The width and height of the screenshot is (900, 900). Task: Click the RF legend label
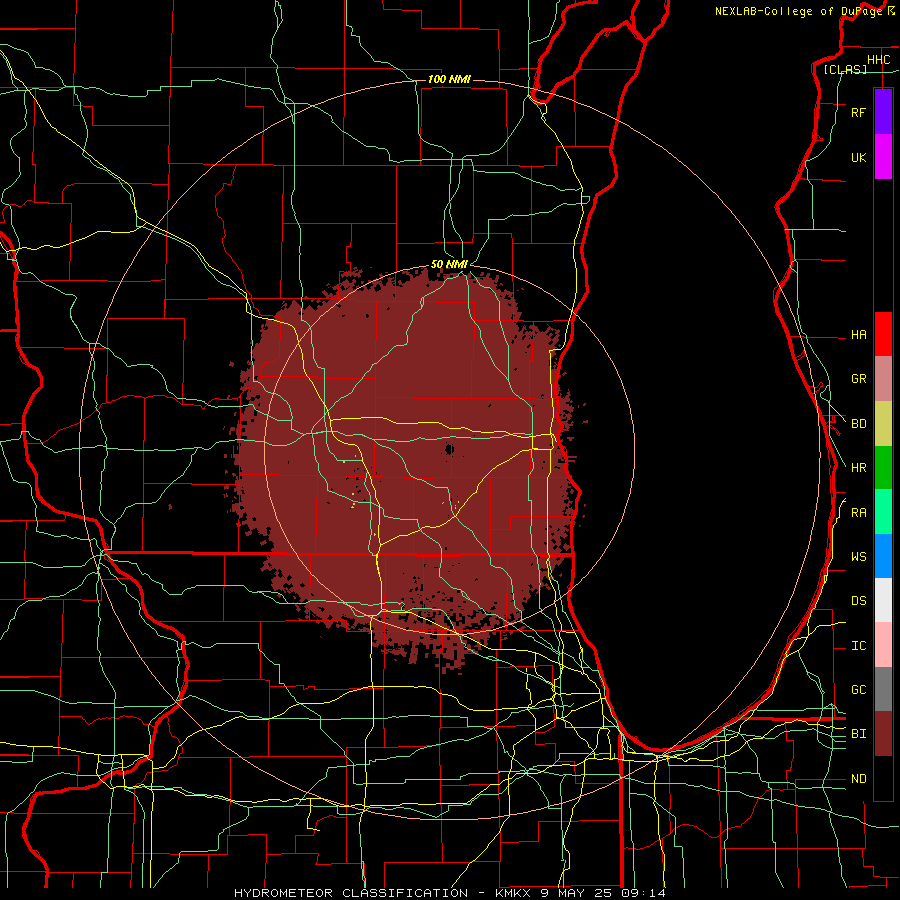858,113
